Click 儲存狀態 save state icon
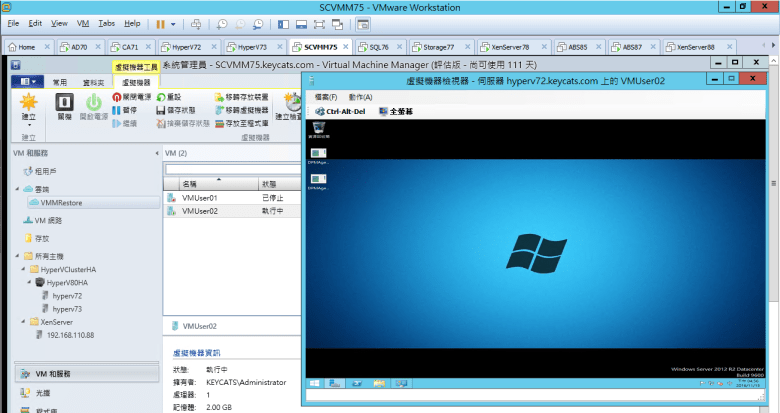This screenshot has height=413, width=780. 162,110
